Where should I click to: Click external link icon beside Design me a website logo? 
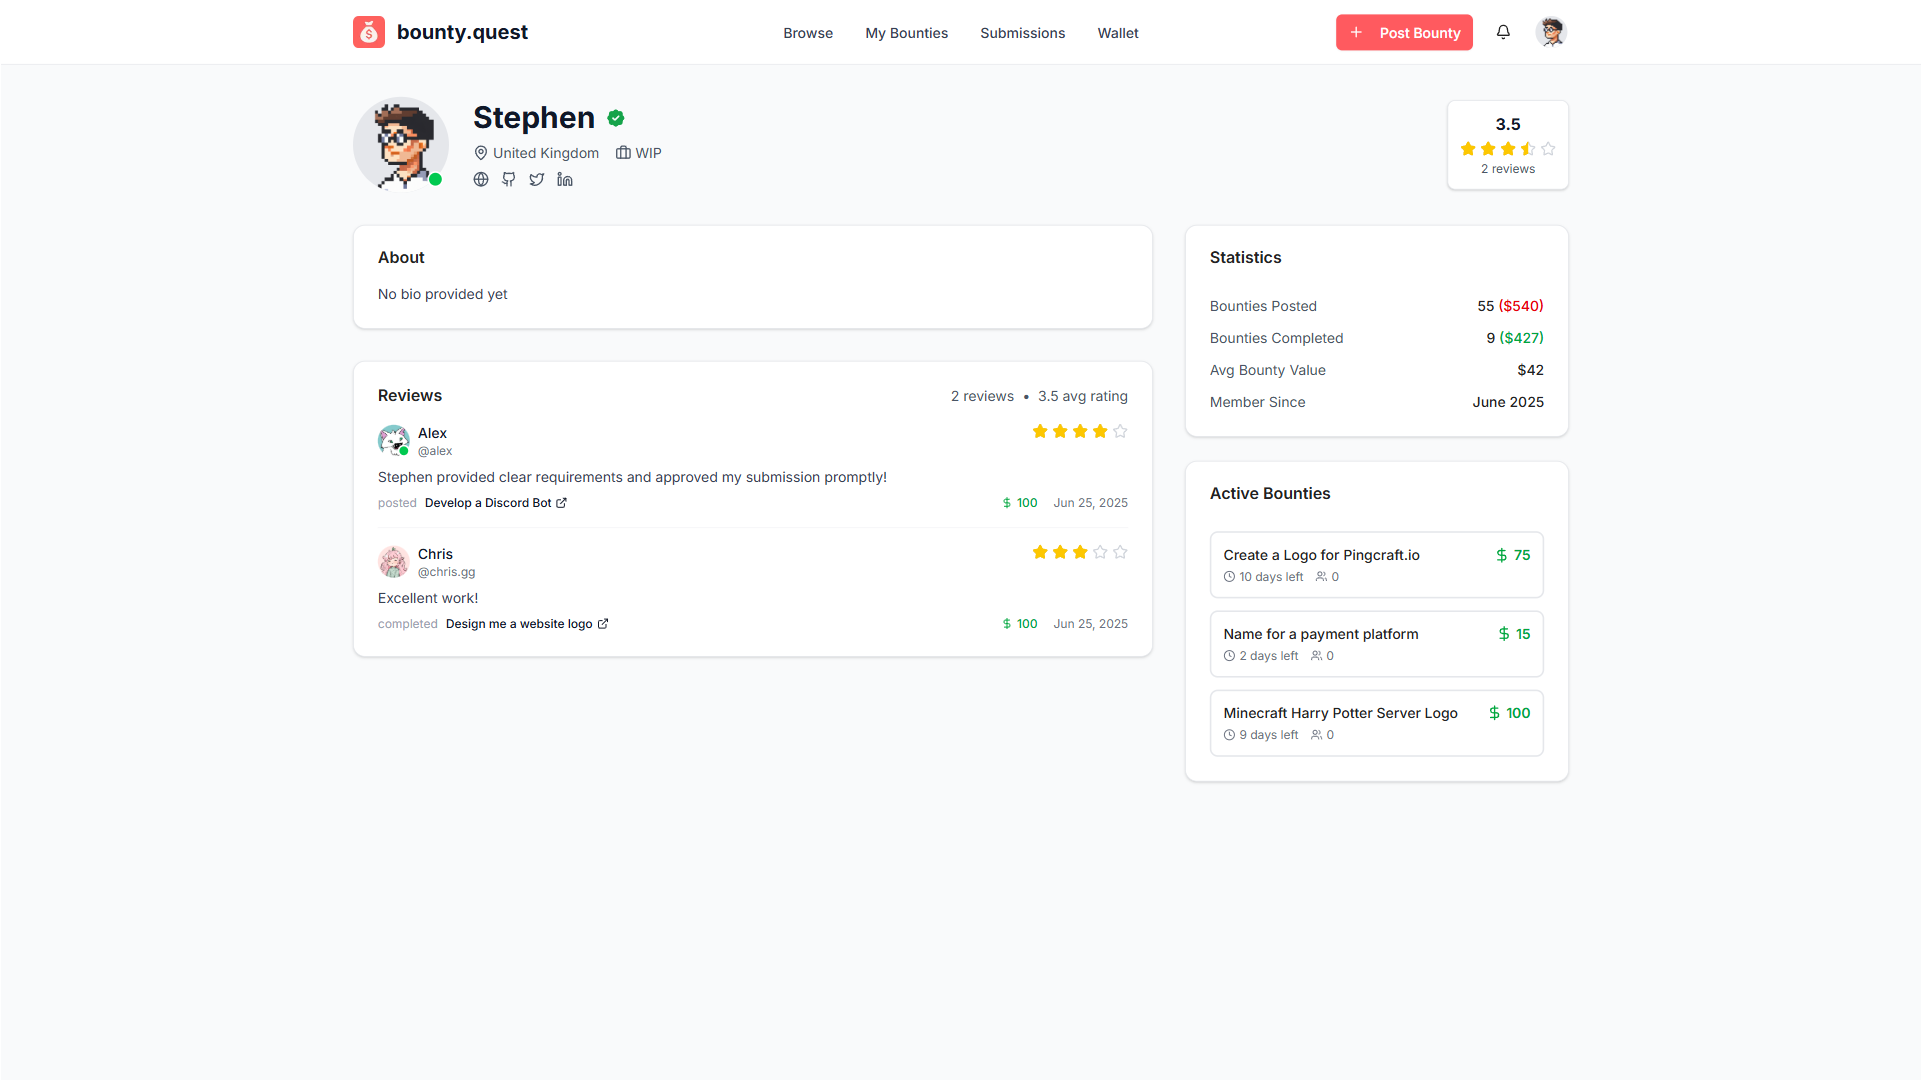603,624
